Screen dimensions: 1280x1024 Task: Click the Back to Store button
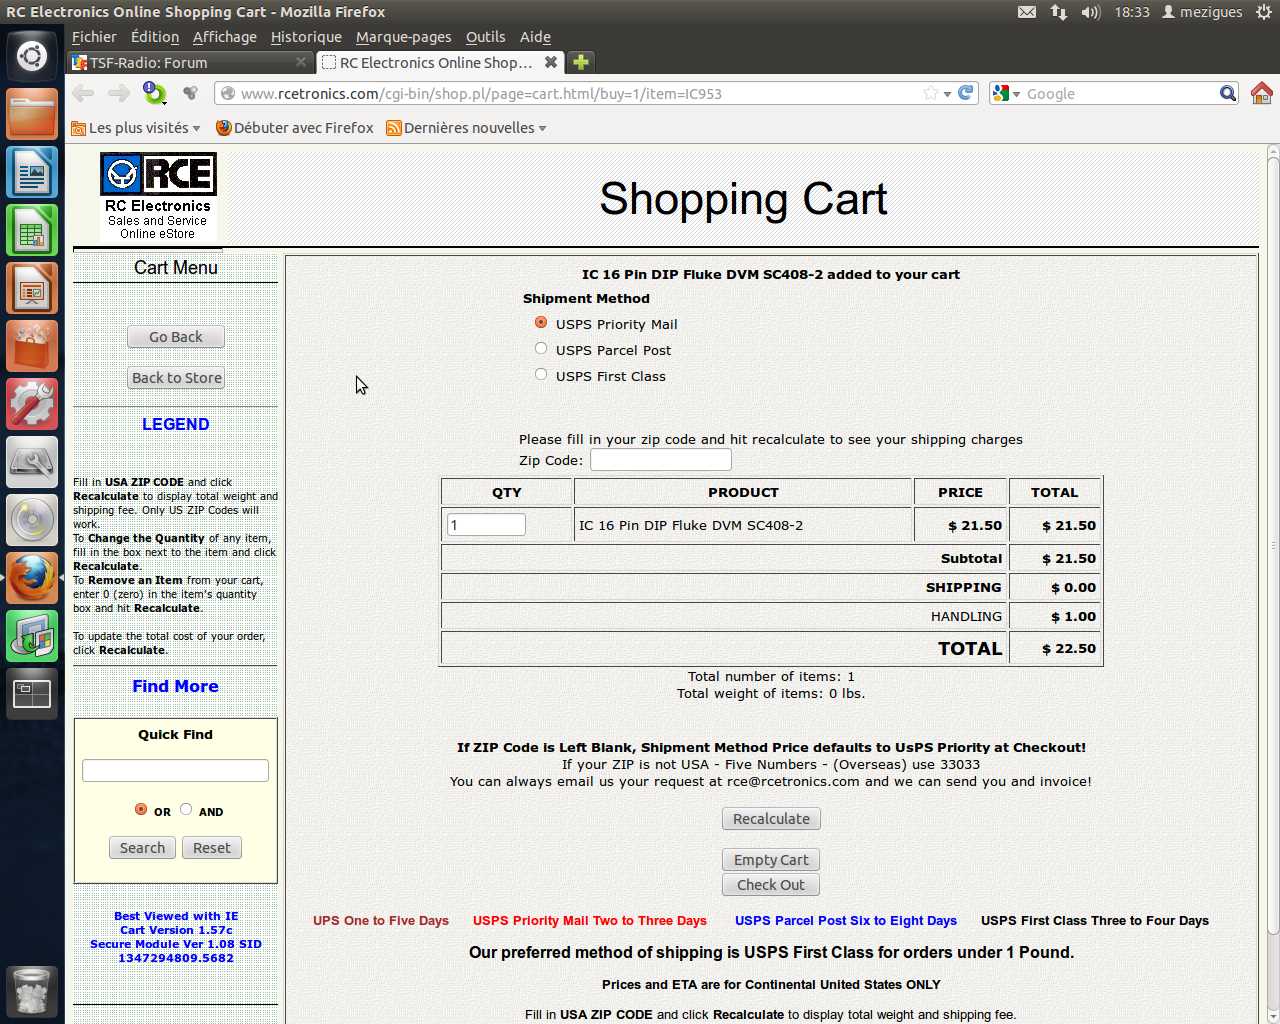[x=176, y=378]
